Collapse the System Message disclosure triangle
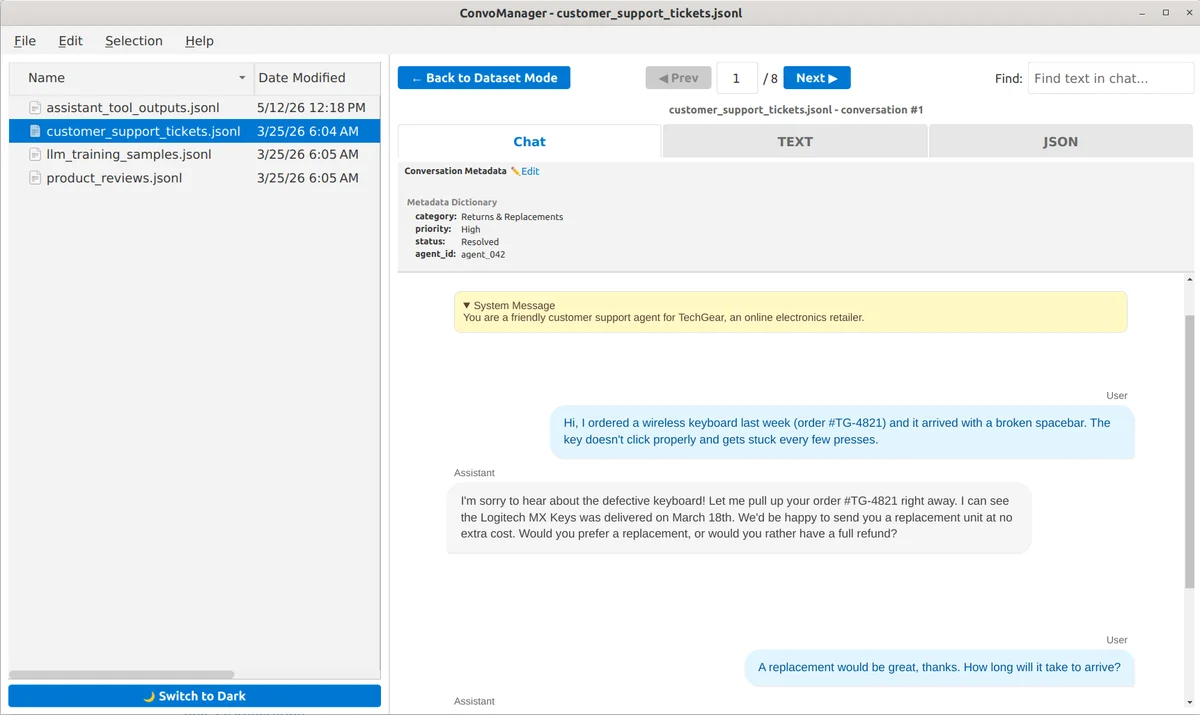 pyautogui.click(x=467, y=305)
